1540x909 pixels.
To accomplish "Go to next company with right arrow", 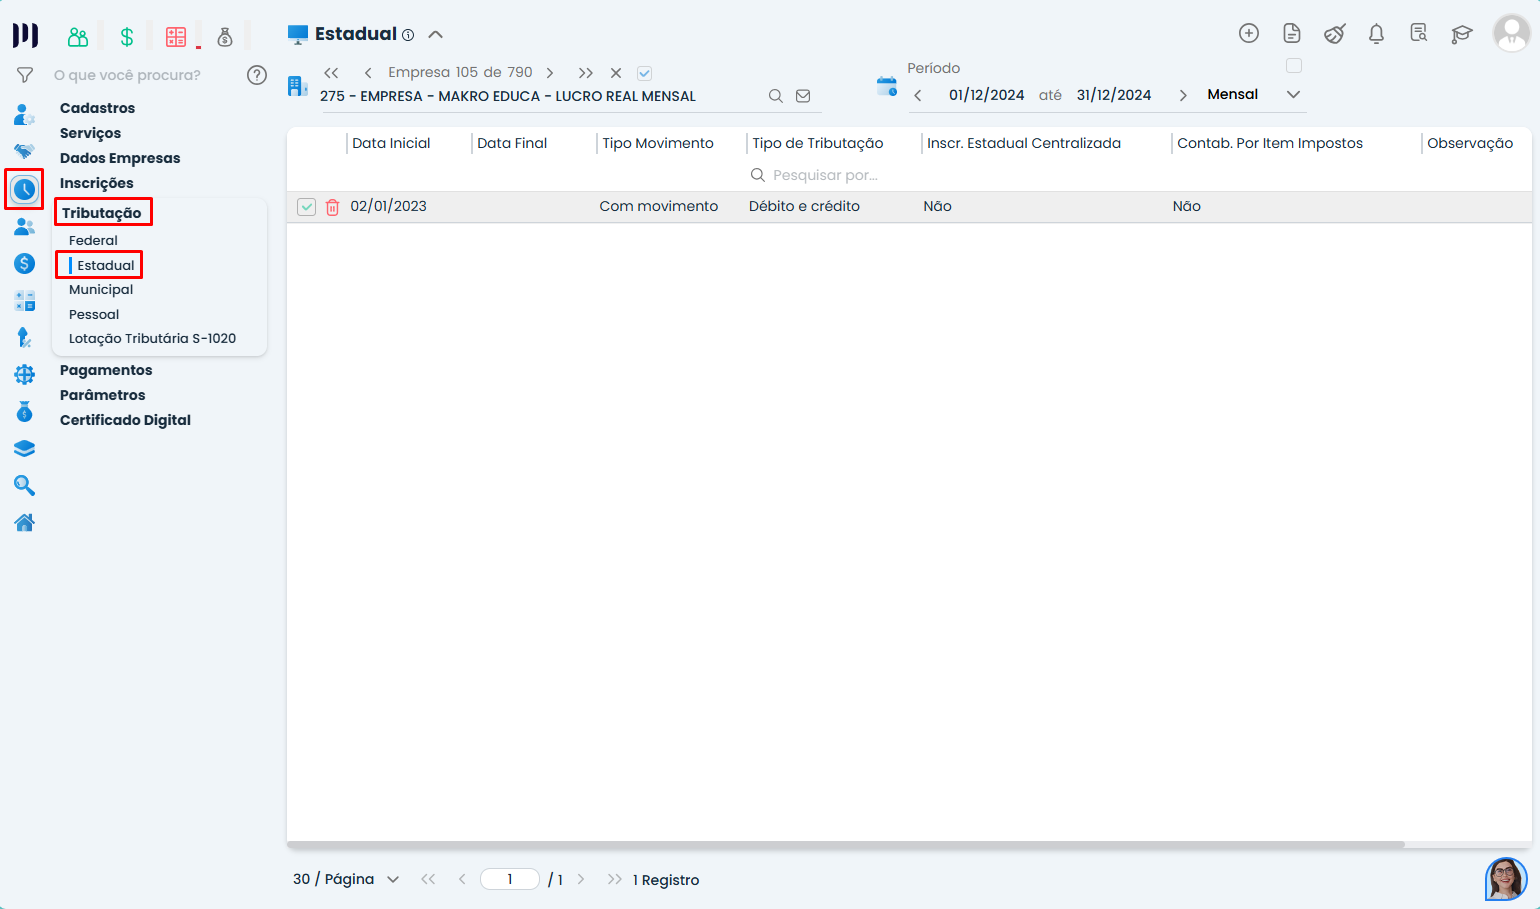I will [x=550, y=73].
